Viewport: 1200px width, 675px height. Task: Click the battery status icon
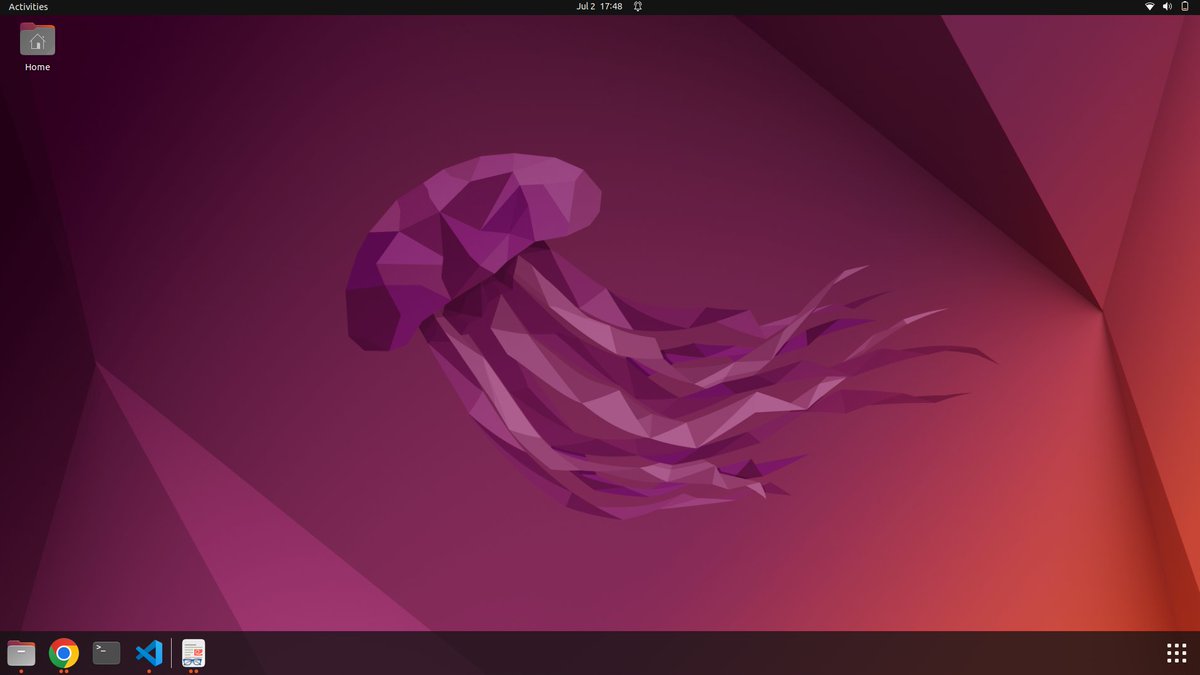pos(1184,7)
